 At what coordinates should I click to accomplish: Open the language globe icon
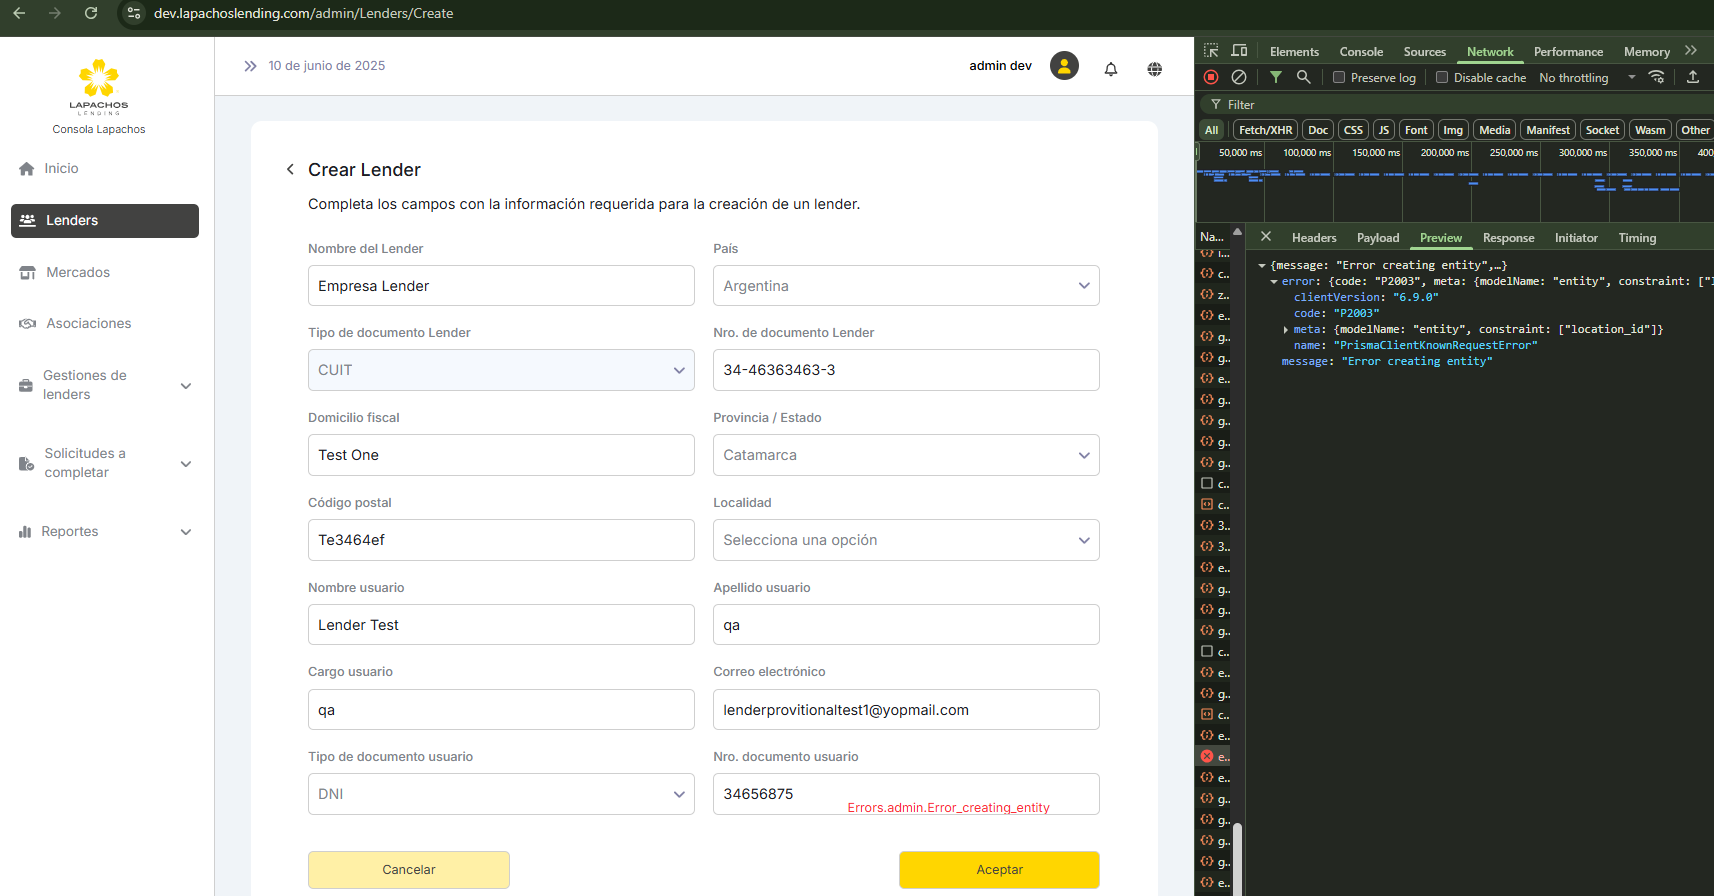[x=1154, y=69]
